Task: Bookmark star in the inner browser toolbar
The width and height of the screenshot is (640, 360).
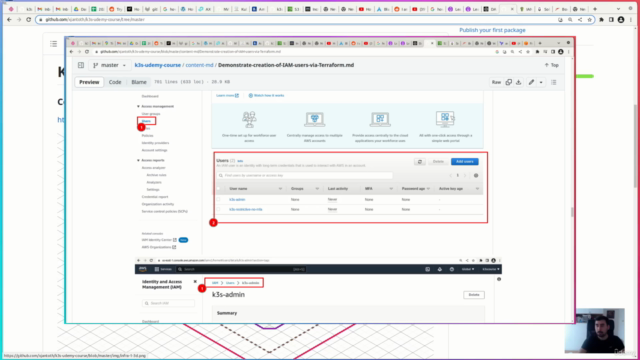Action: [528, 52]
